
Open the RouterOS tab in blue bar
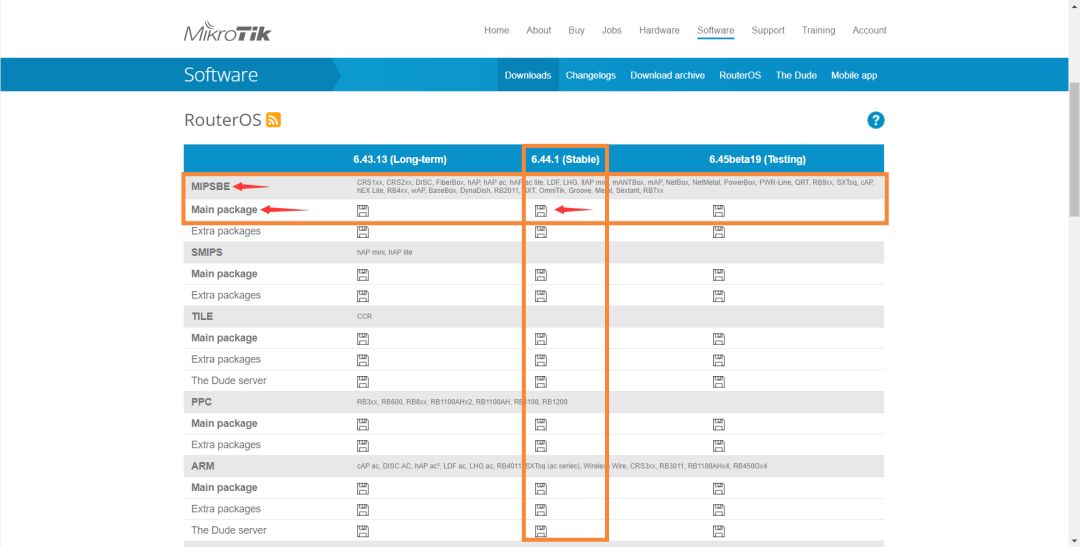(x=740, y=75)
